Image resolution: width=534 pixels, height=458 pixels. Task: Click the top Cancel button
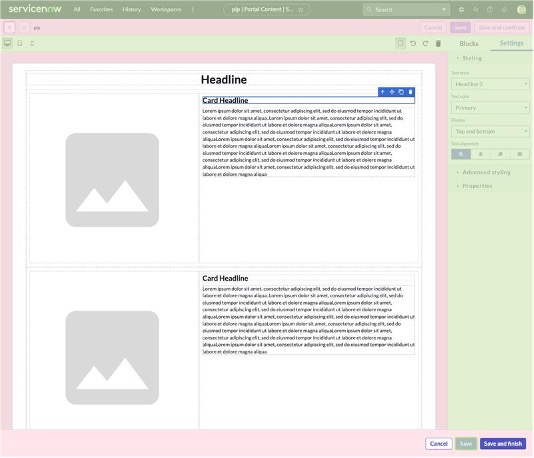(x=433, y=28)
